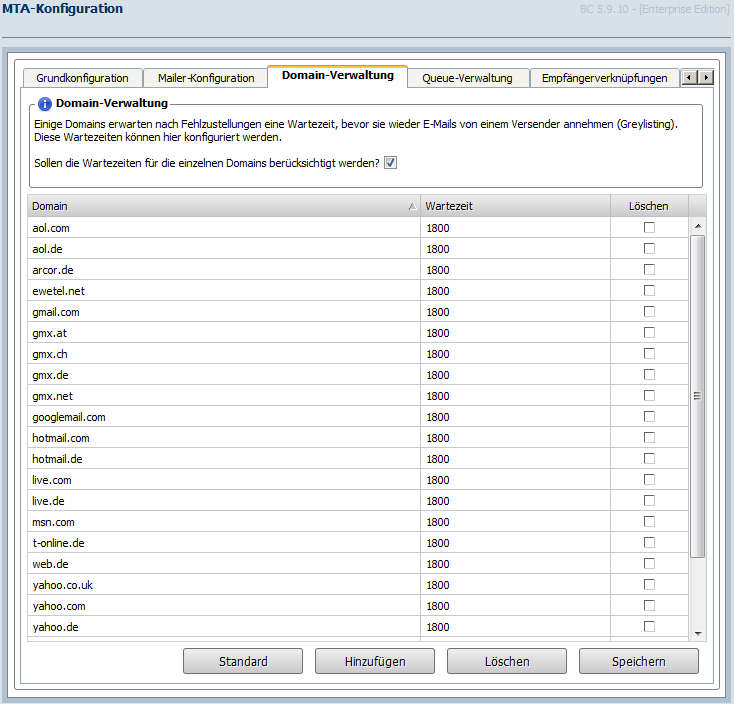Open the Queue-Verwaltung tab
The width and height of the screenshot is (734, 704).
(x=467, y=78)
